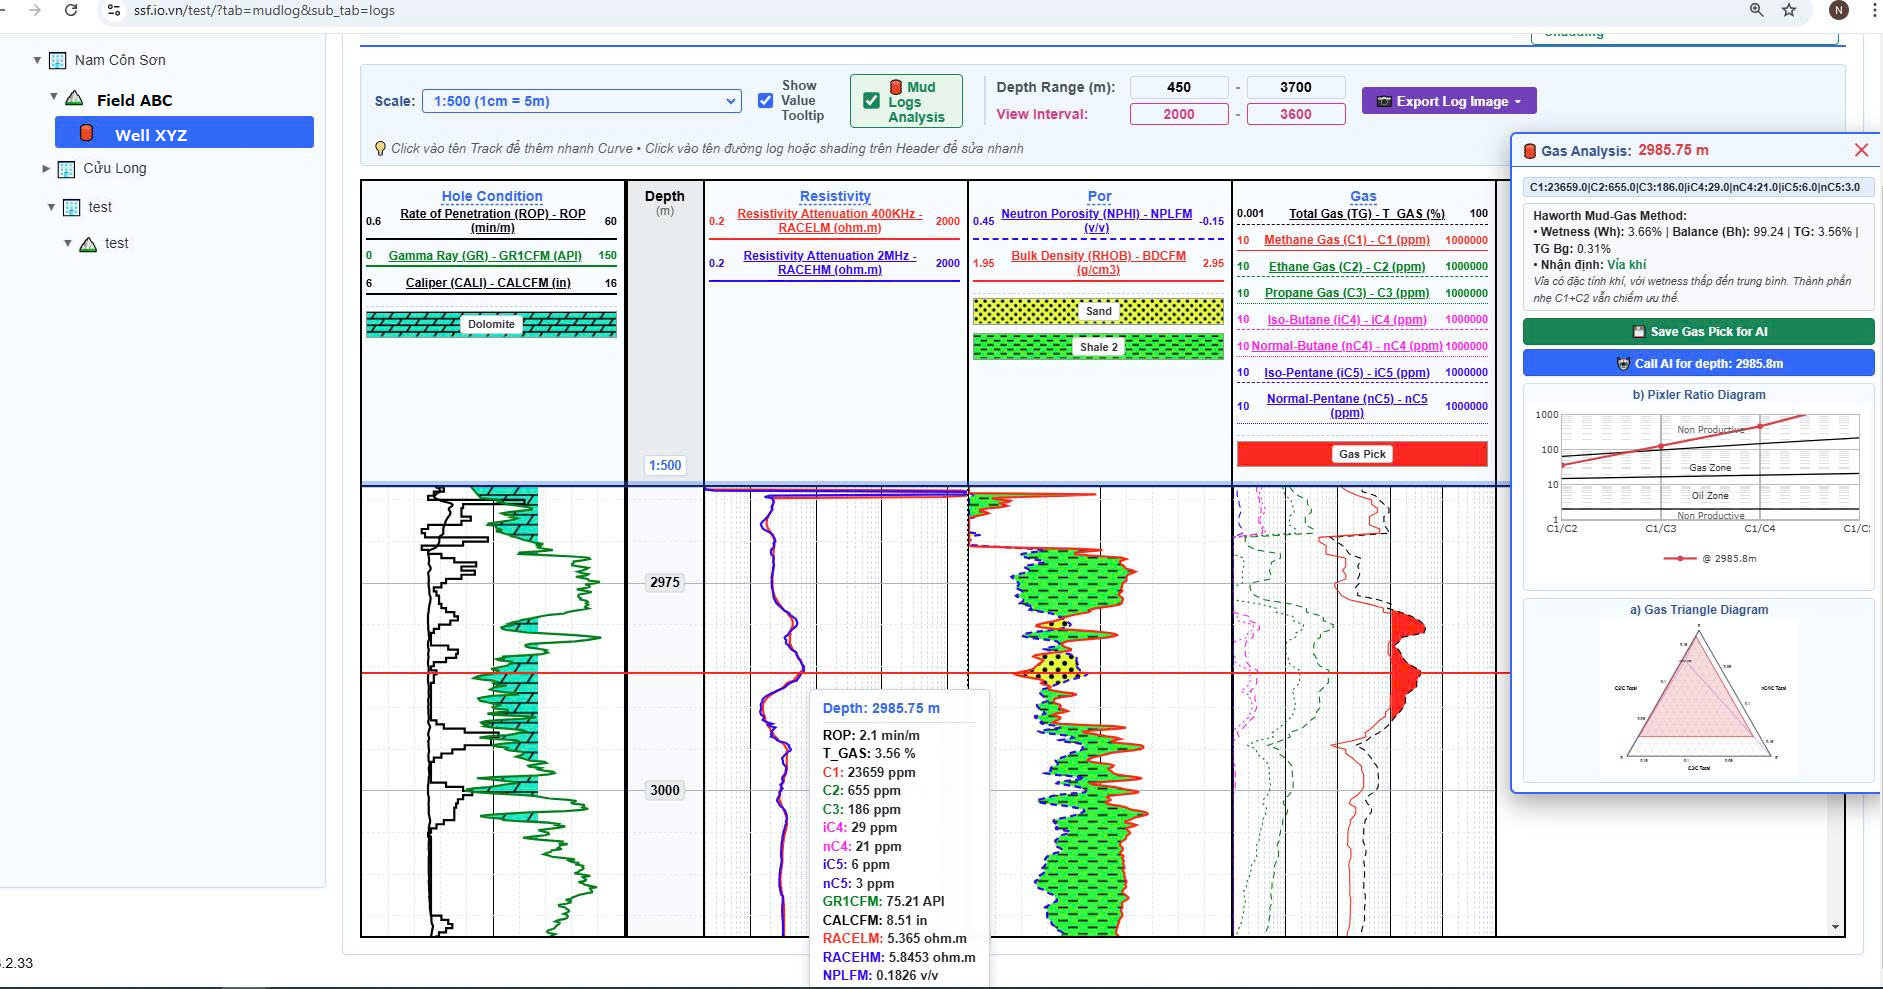Screen dimensions: 1883x989
Task: Open the browser three-dot menu
Action: [1873, 10]
